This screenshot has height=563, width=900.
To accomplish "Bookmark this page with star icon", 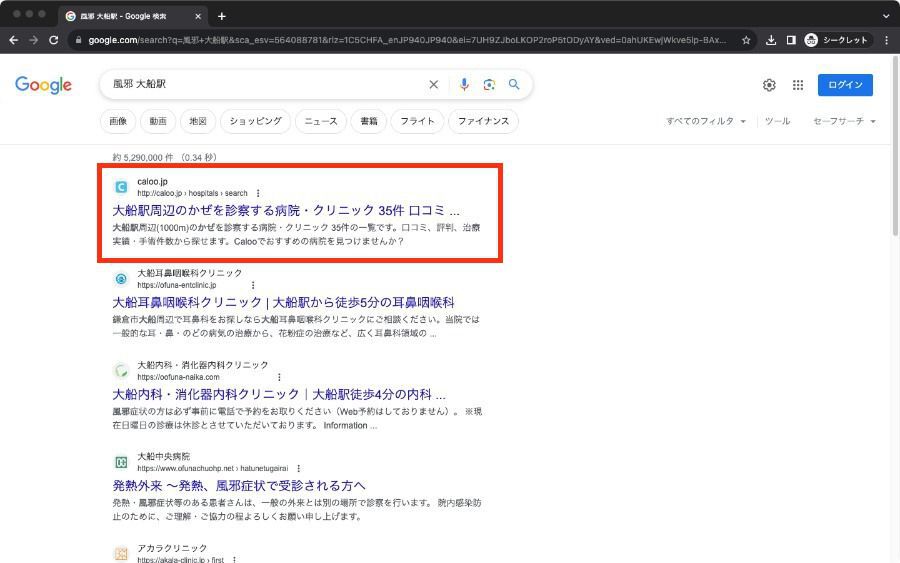I will (746, 40).
